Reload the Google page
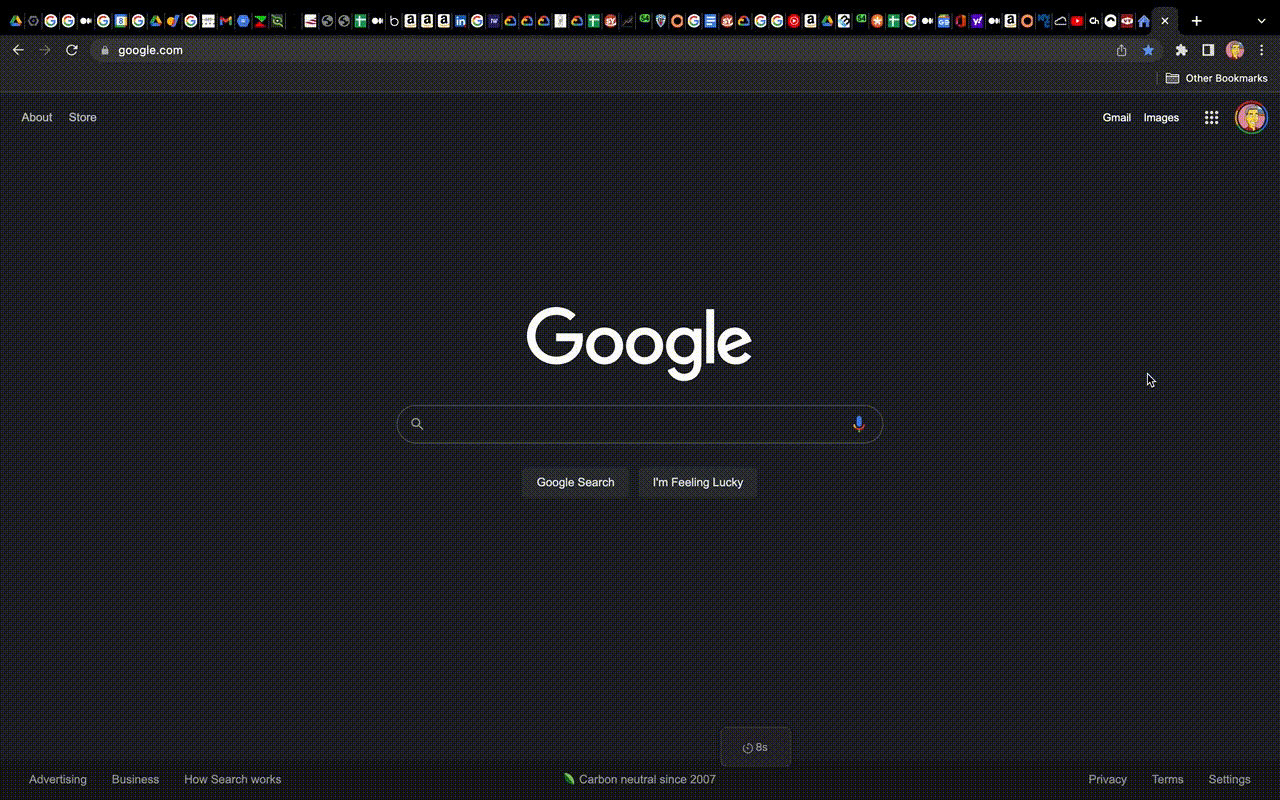 tap(72, 50)
